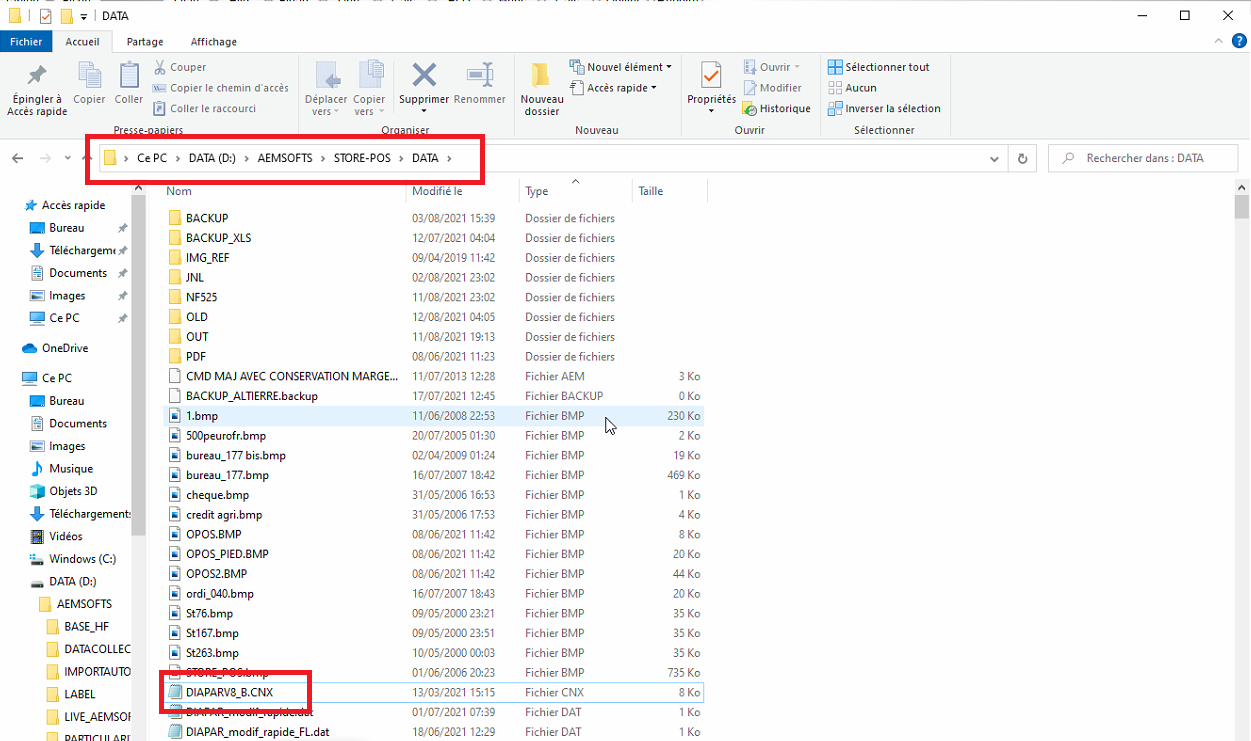The width and height of the screenshot is (1251, 741).
Task: Open the Fichier menu
Action: pyautogui.click(x=26, y=42)
